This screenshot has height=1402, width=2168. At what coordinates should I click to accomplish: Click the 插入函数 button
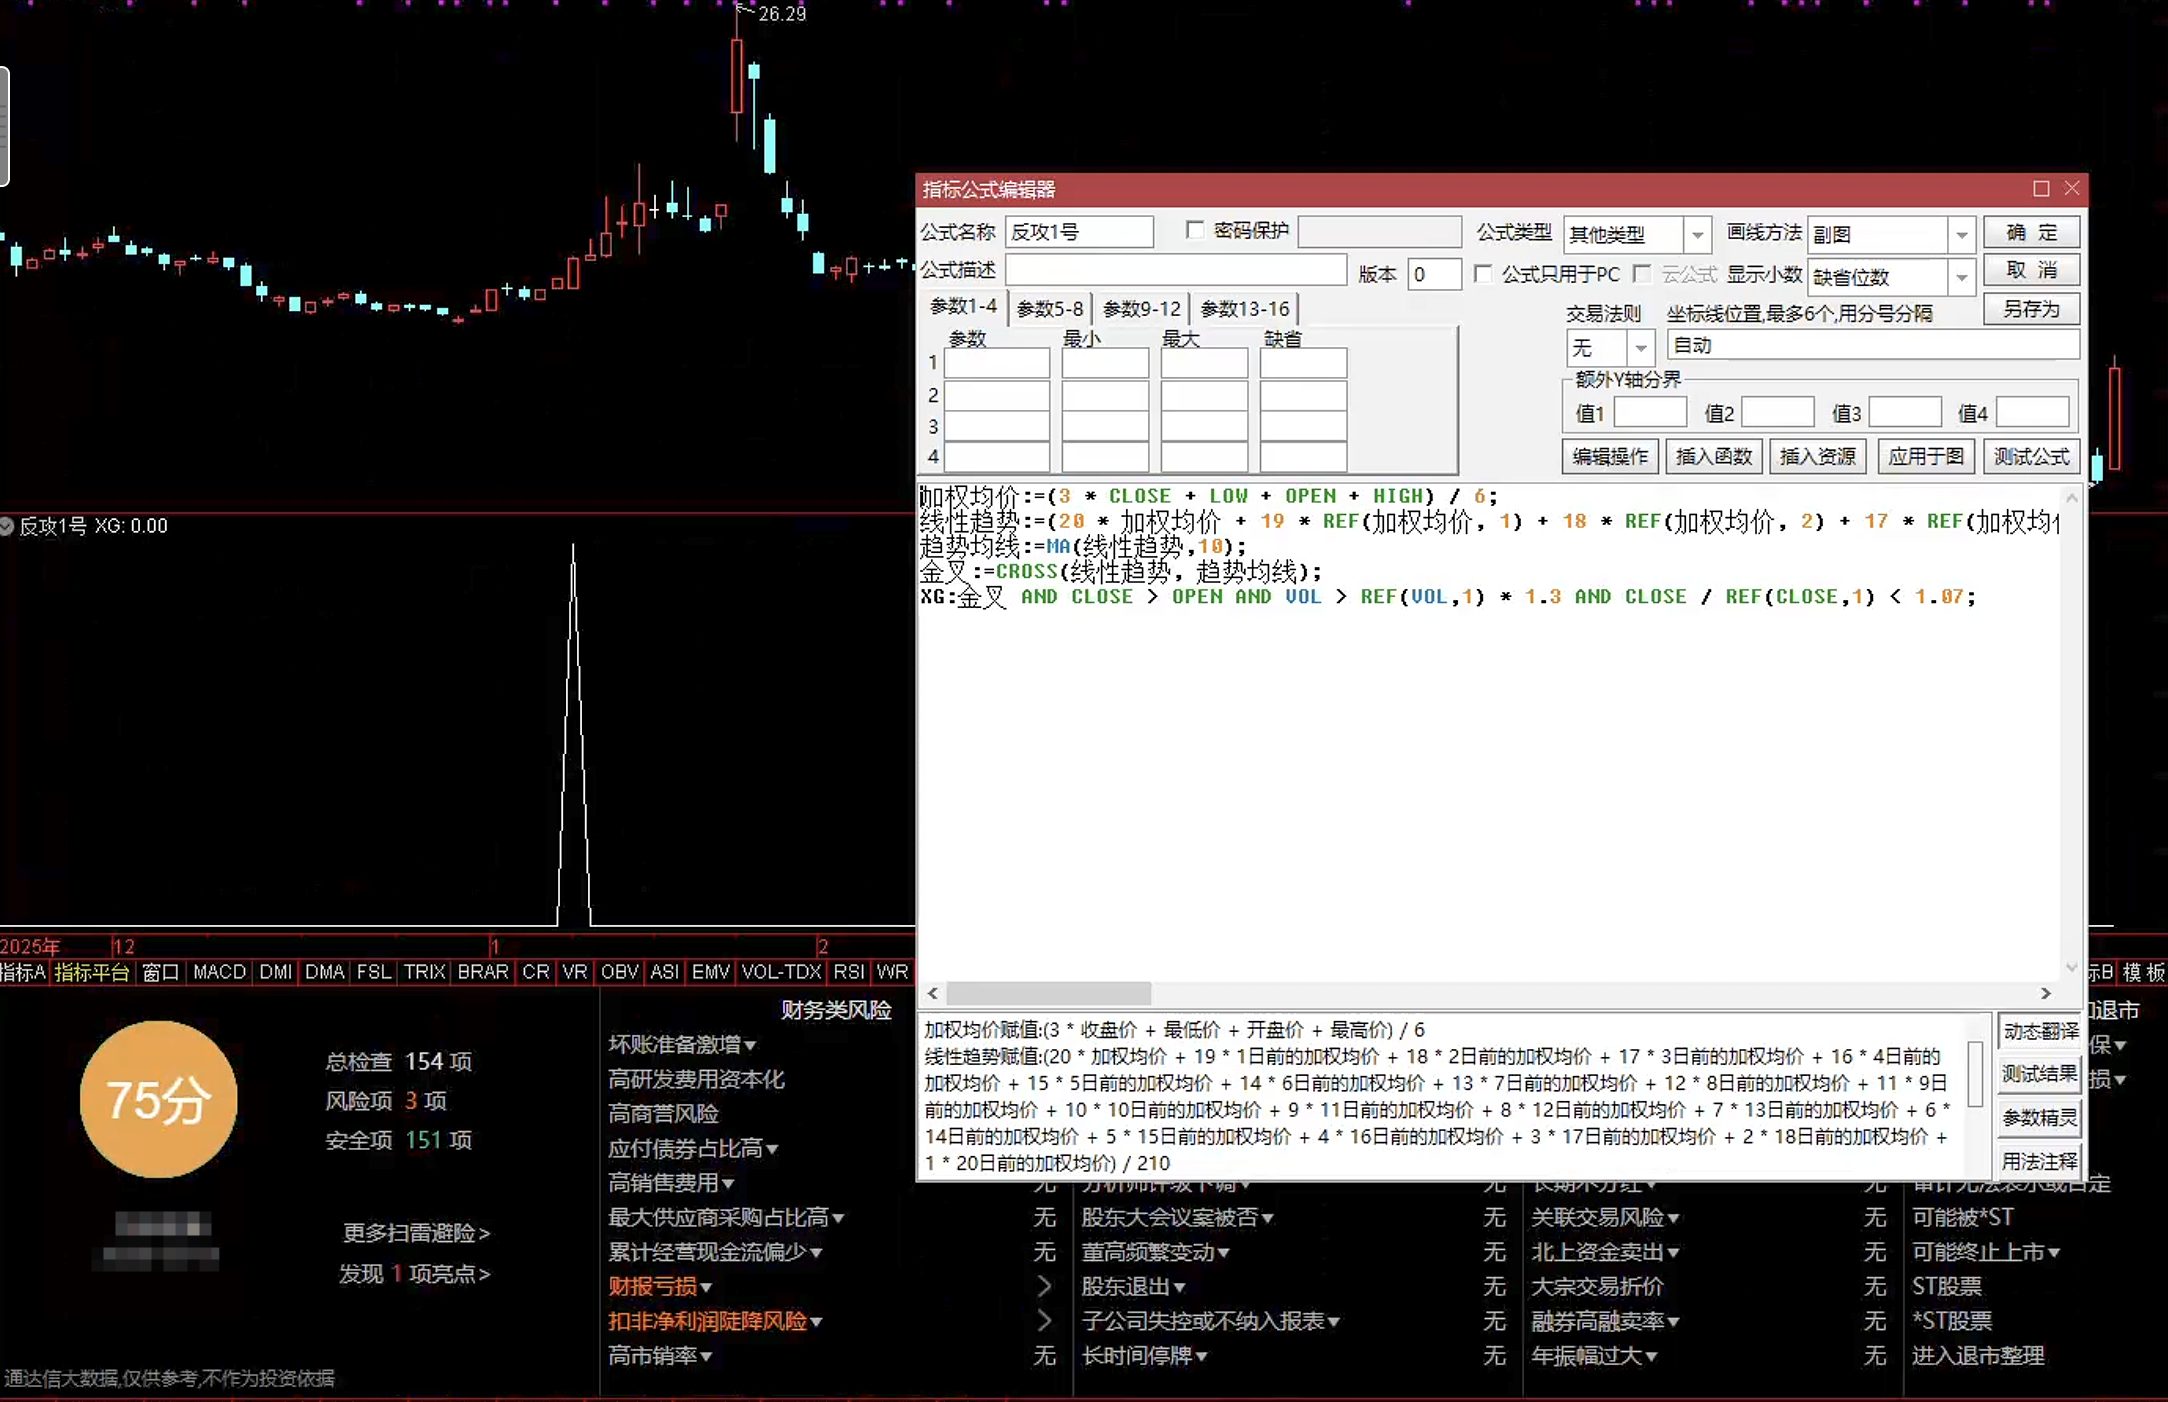pos(1713,457)
